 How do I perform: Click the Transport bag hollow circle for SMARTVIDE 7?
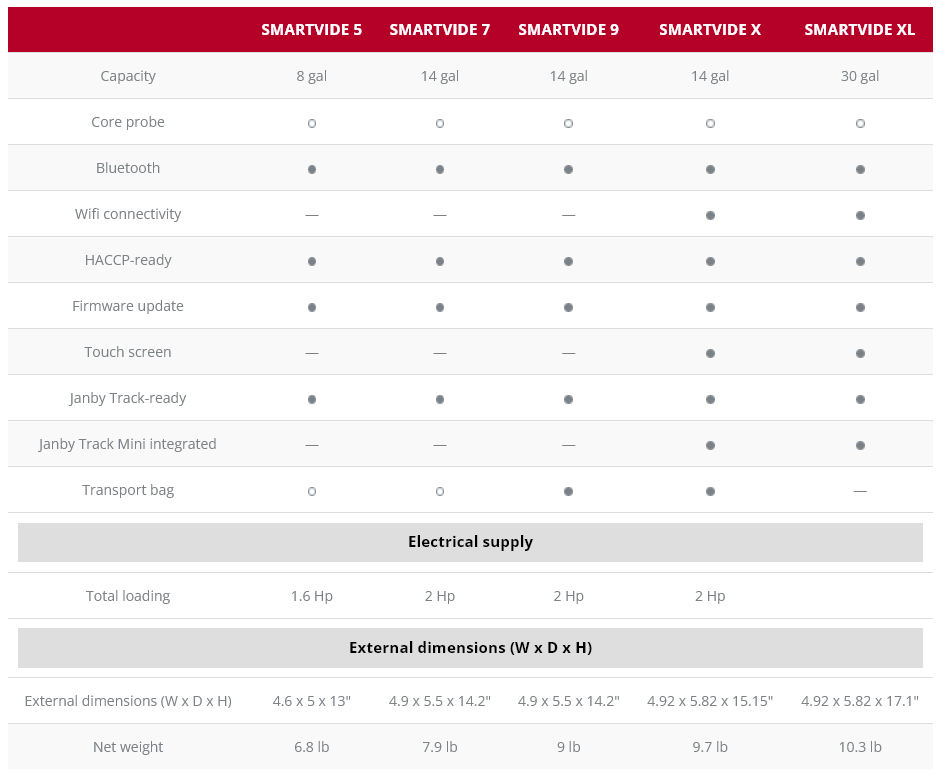[x=440, y=491]
